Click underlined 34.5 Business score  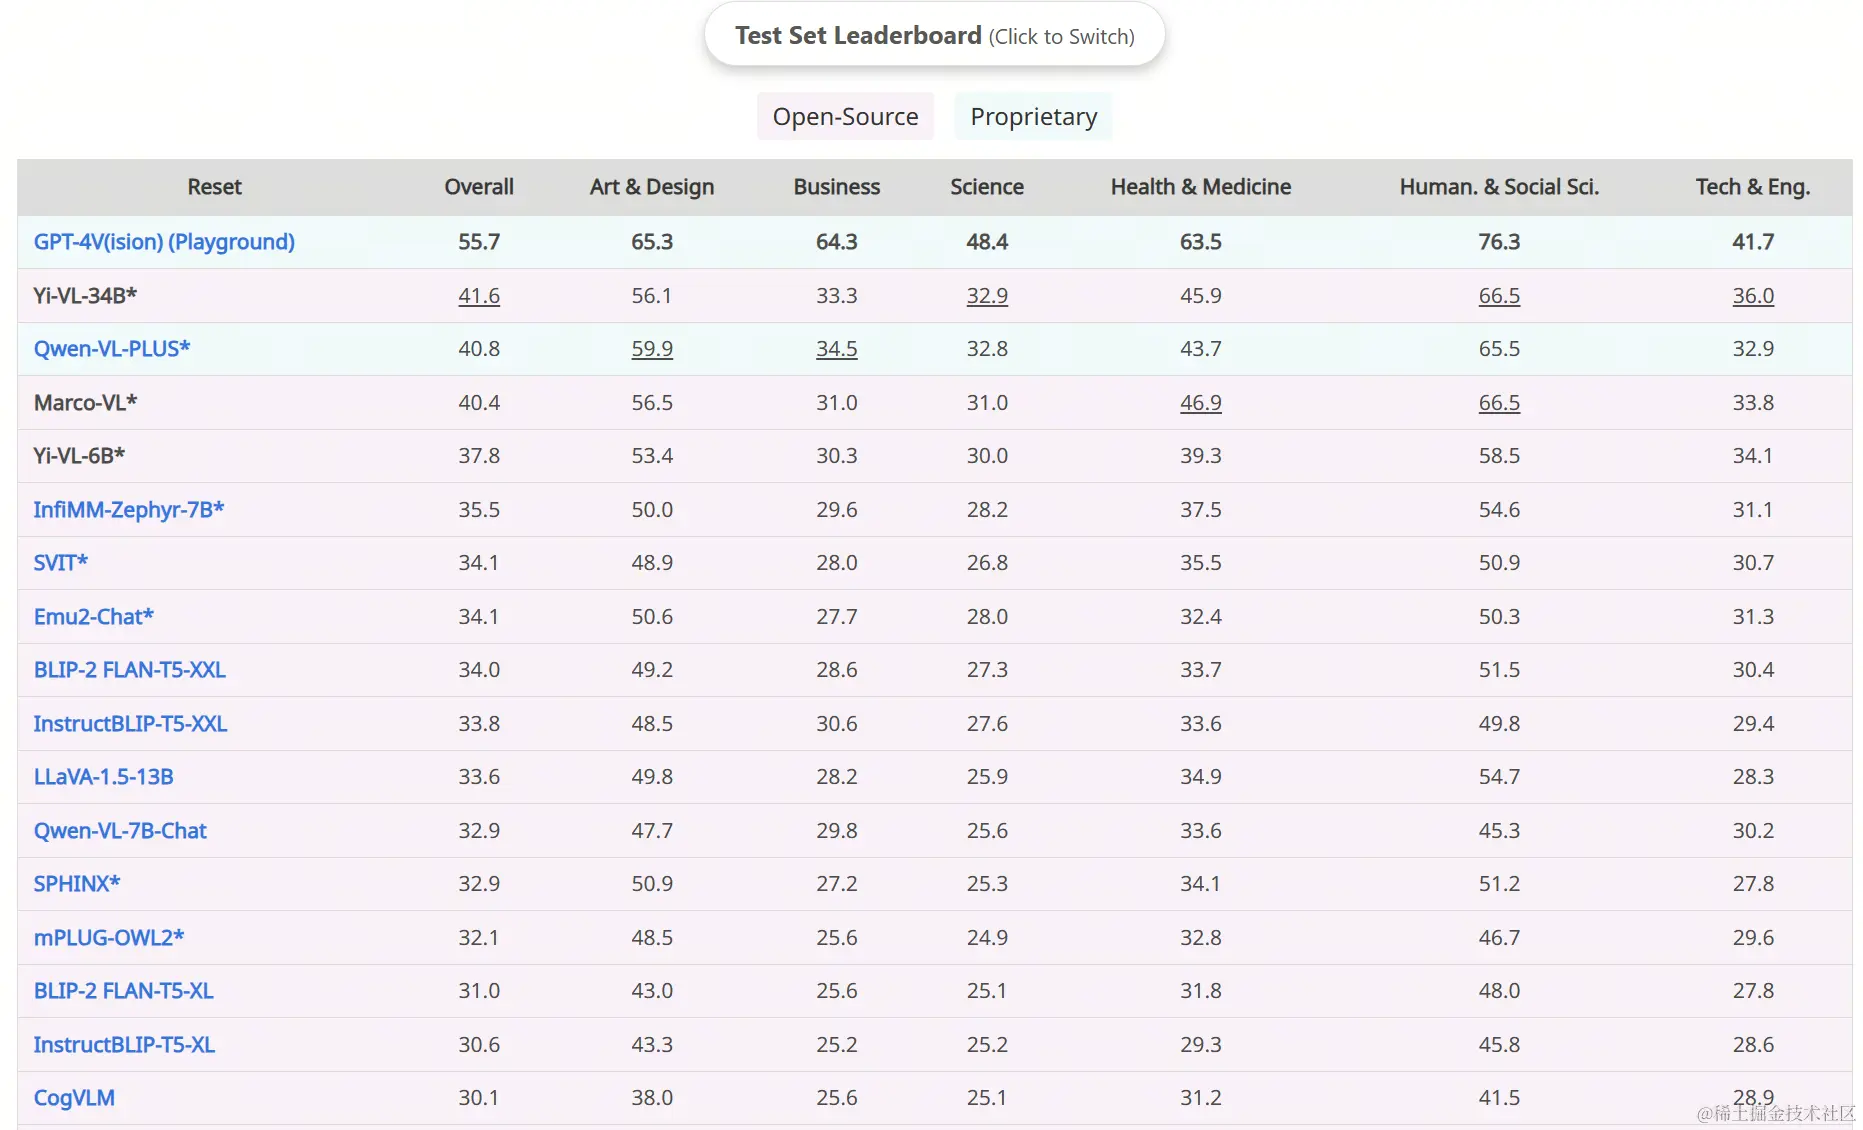[837, 349]
